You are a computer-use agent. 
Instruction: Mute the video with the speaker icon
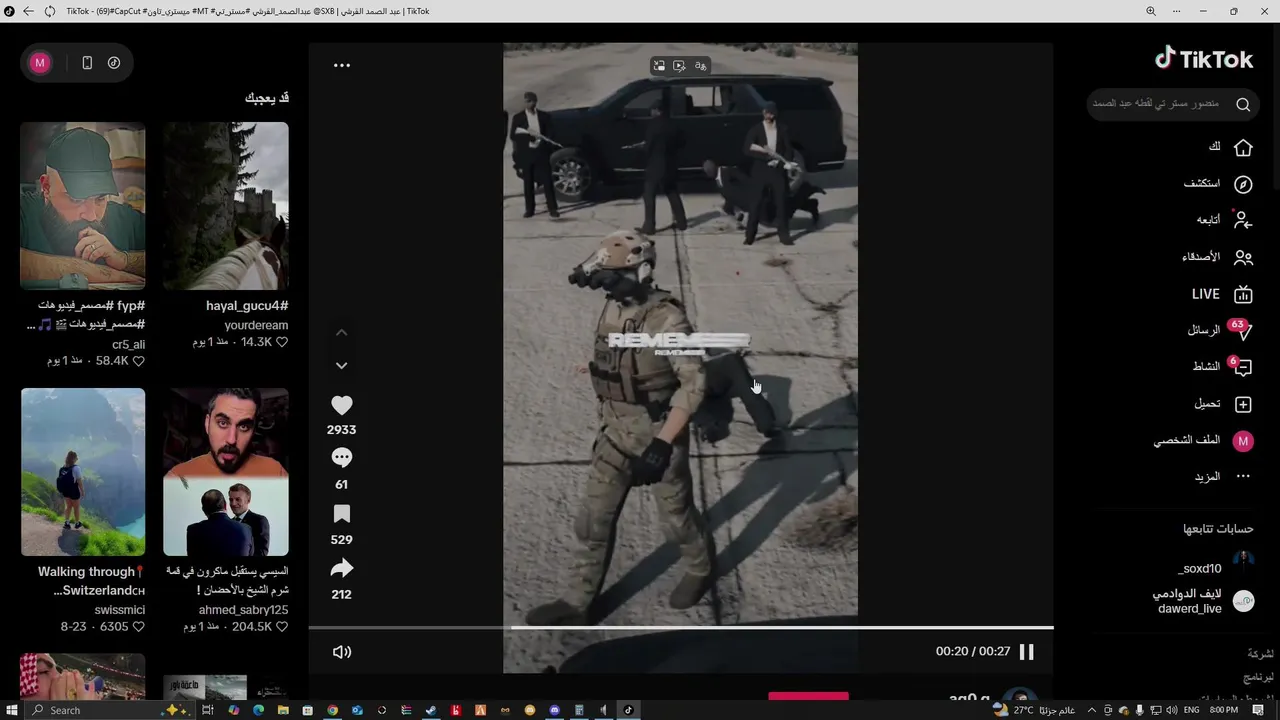(x=342, y=652)
